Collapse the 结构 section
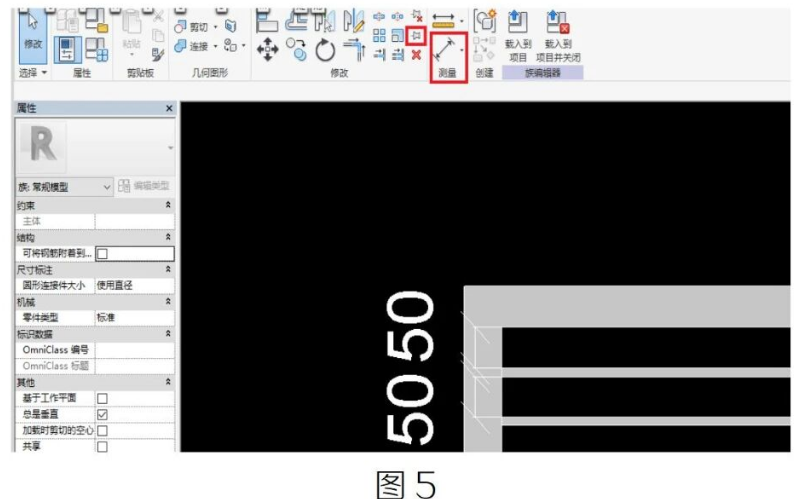The height and width of the screenshot is (499, 799). 168,237
